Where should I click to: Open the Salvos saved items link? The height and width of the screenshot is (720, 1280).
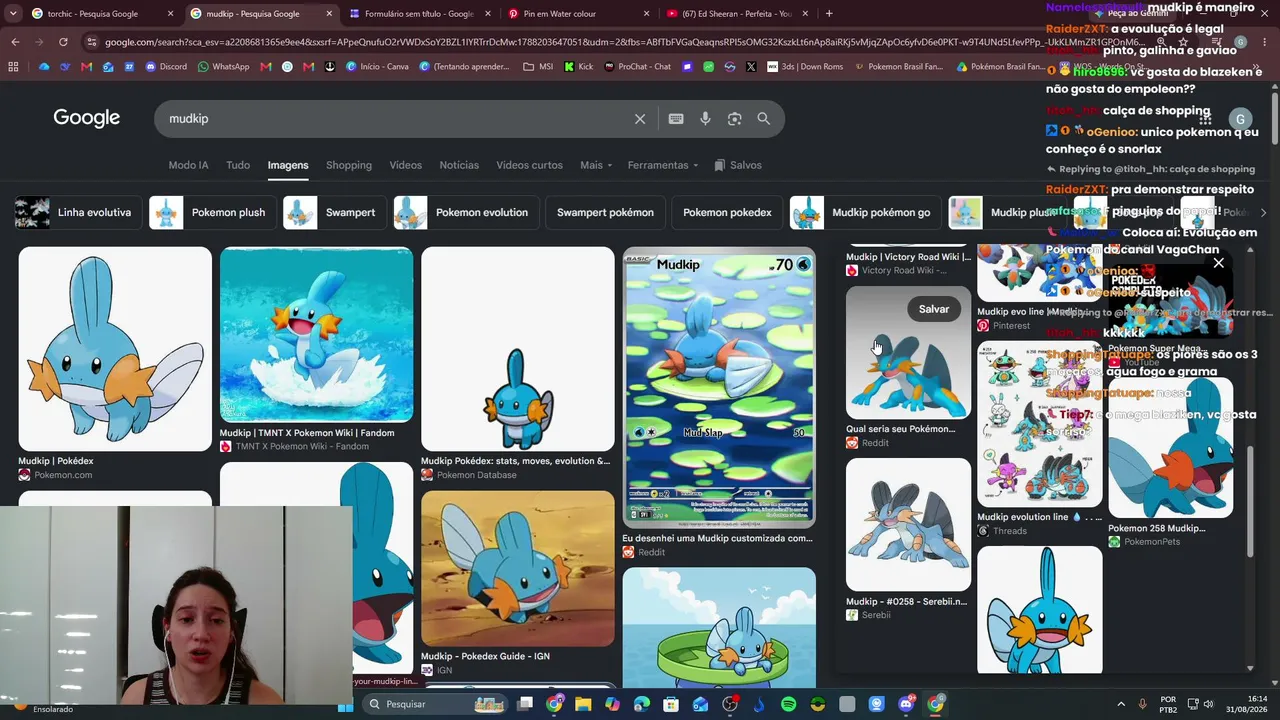coord(738,165)
